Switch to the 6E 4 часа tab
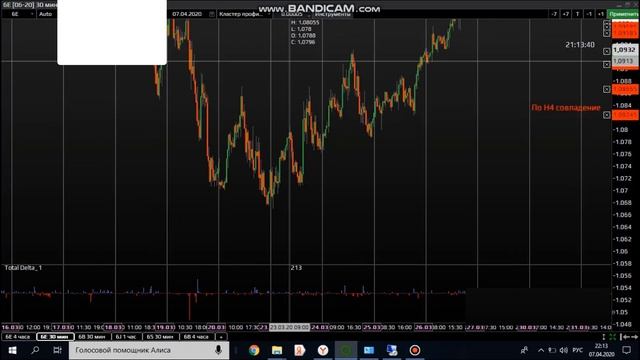The width and height of the screenshot is (640, 360). click(x=18, y=337)
